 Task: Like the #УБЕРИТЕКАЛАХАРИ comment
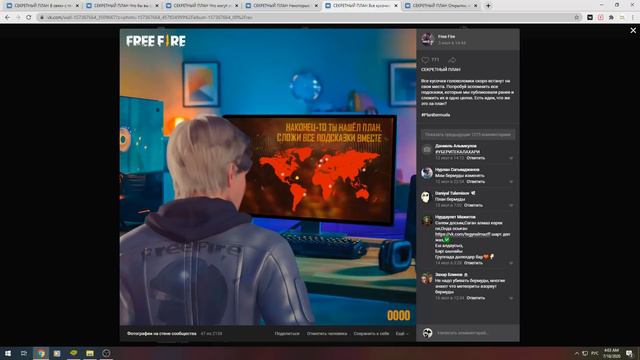click(x=511, y=158)
